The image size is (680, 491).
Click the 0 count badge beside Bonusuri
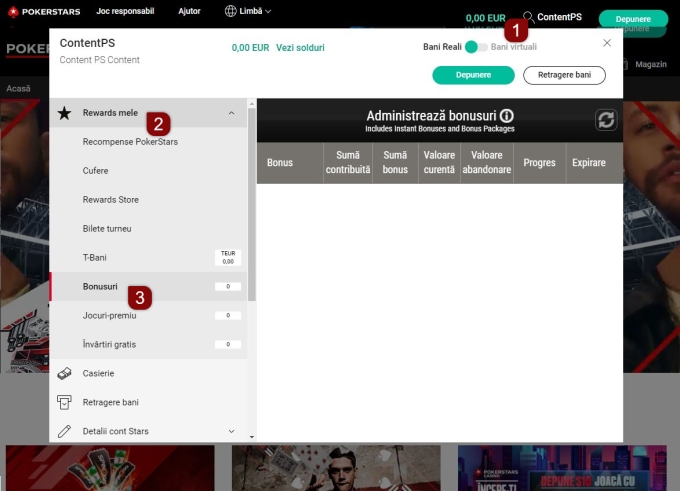coord(228,287)
